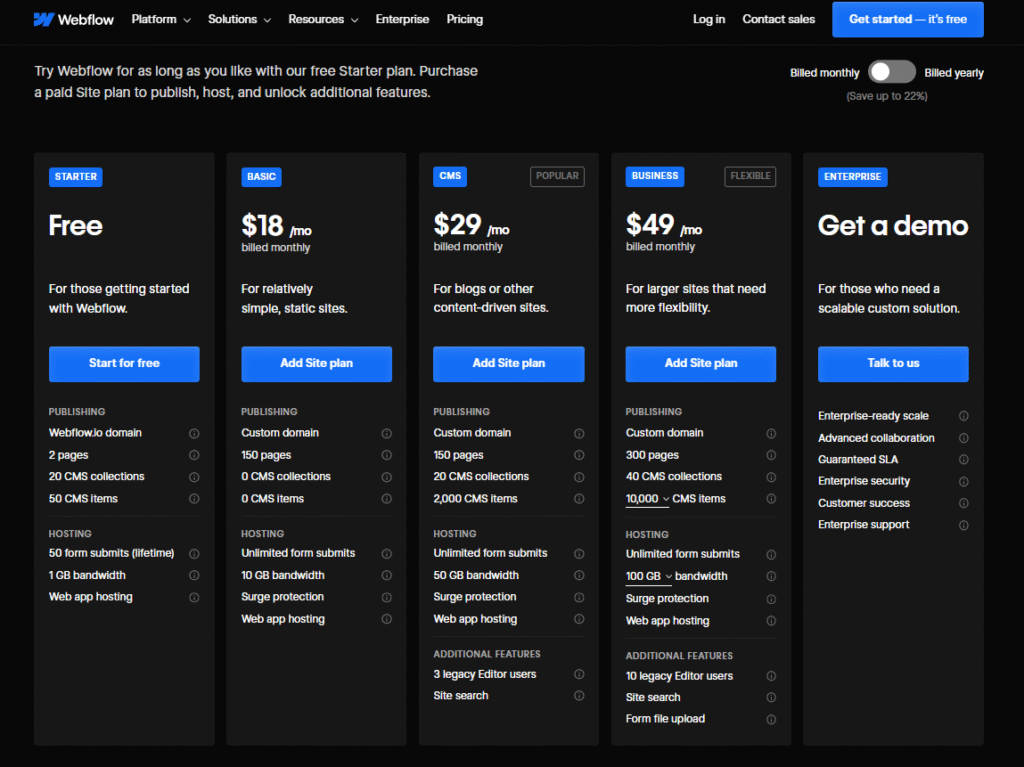
Task: Expand the 10,000 CMS items dropdown
Action: (648, 499)
